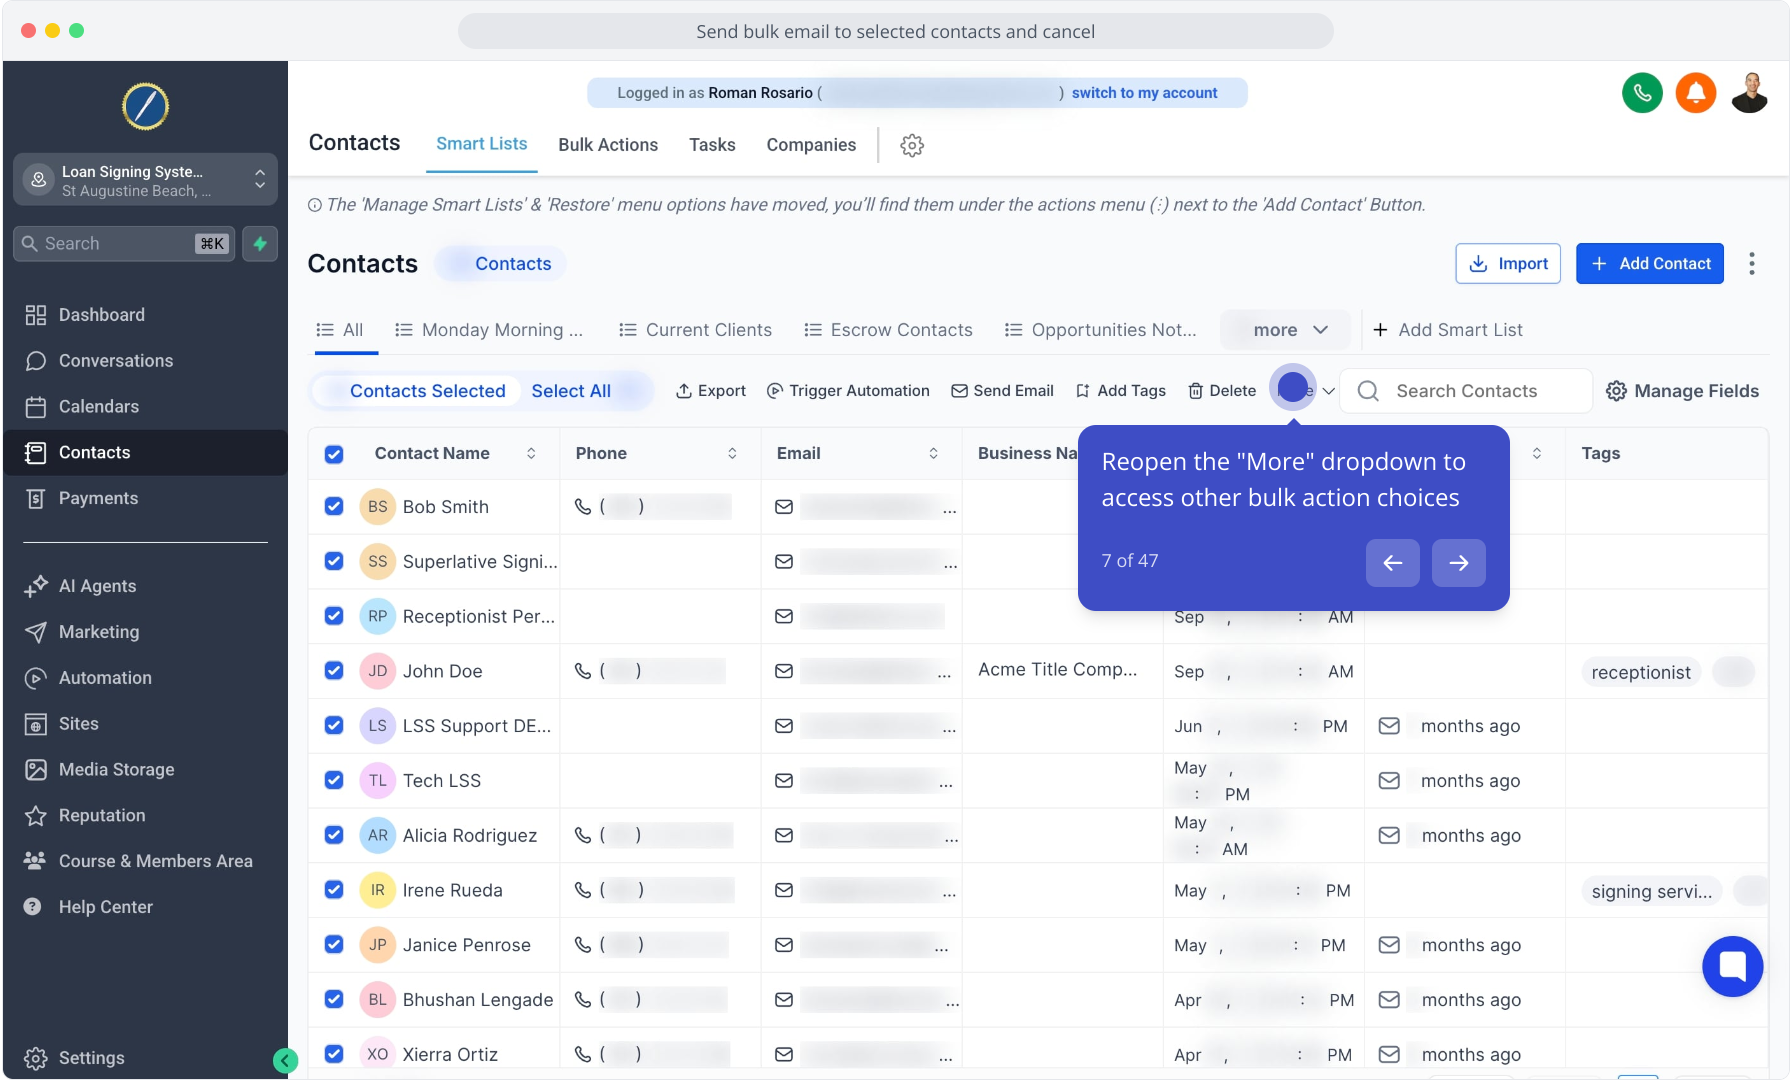Sort by Contact Name column
This screenshot has width=1792, height=1080.
click(531, 454)
